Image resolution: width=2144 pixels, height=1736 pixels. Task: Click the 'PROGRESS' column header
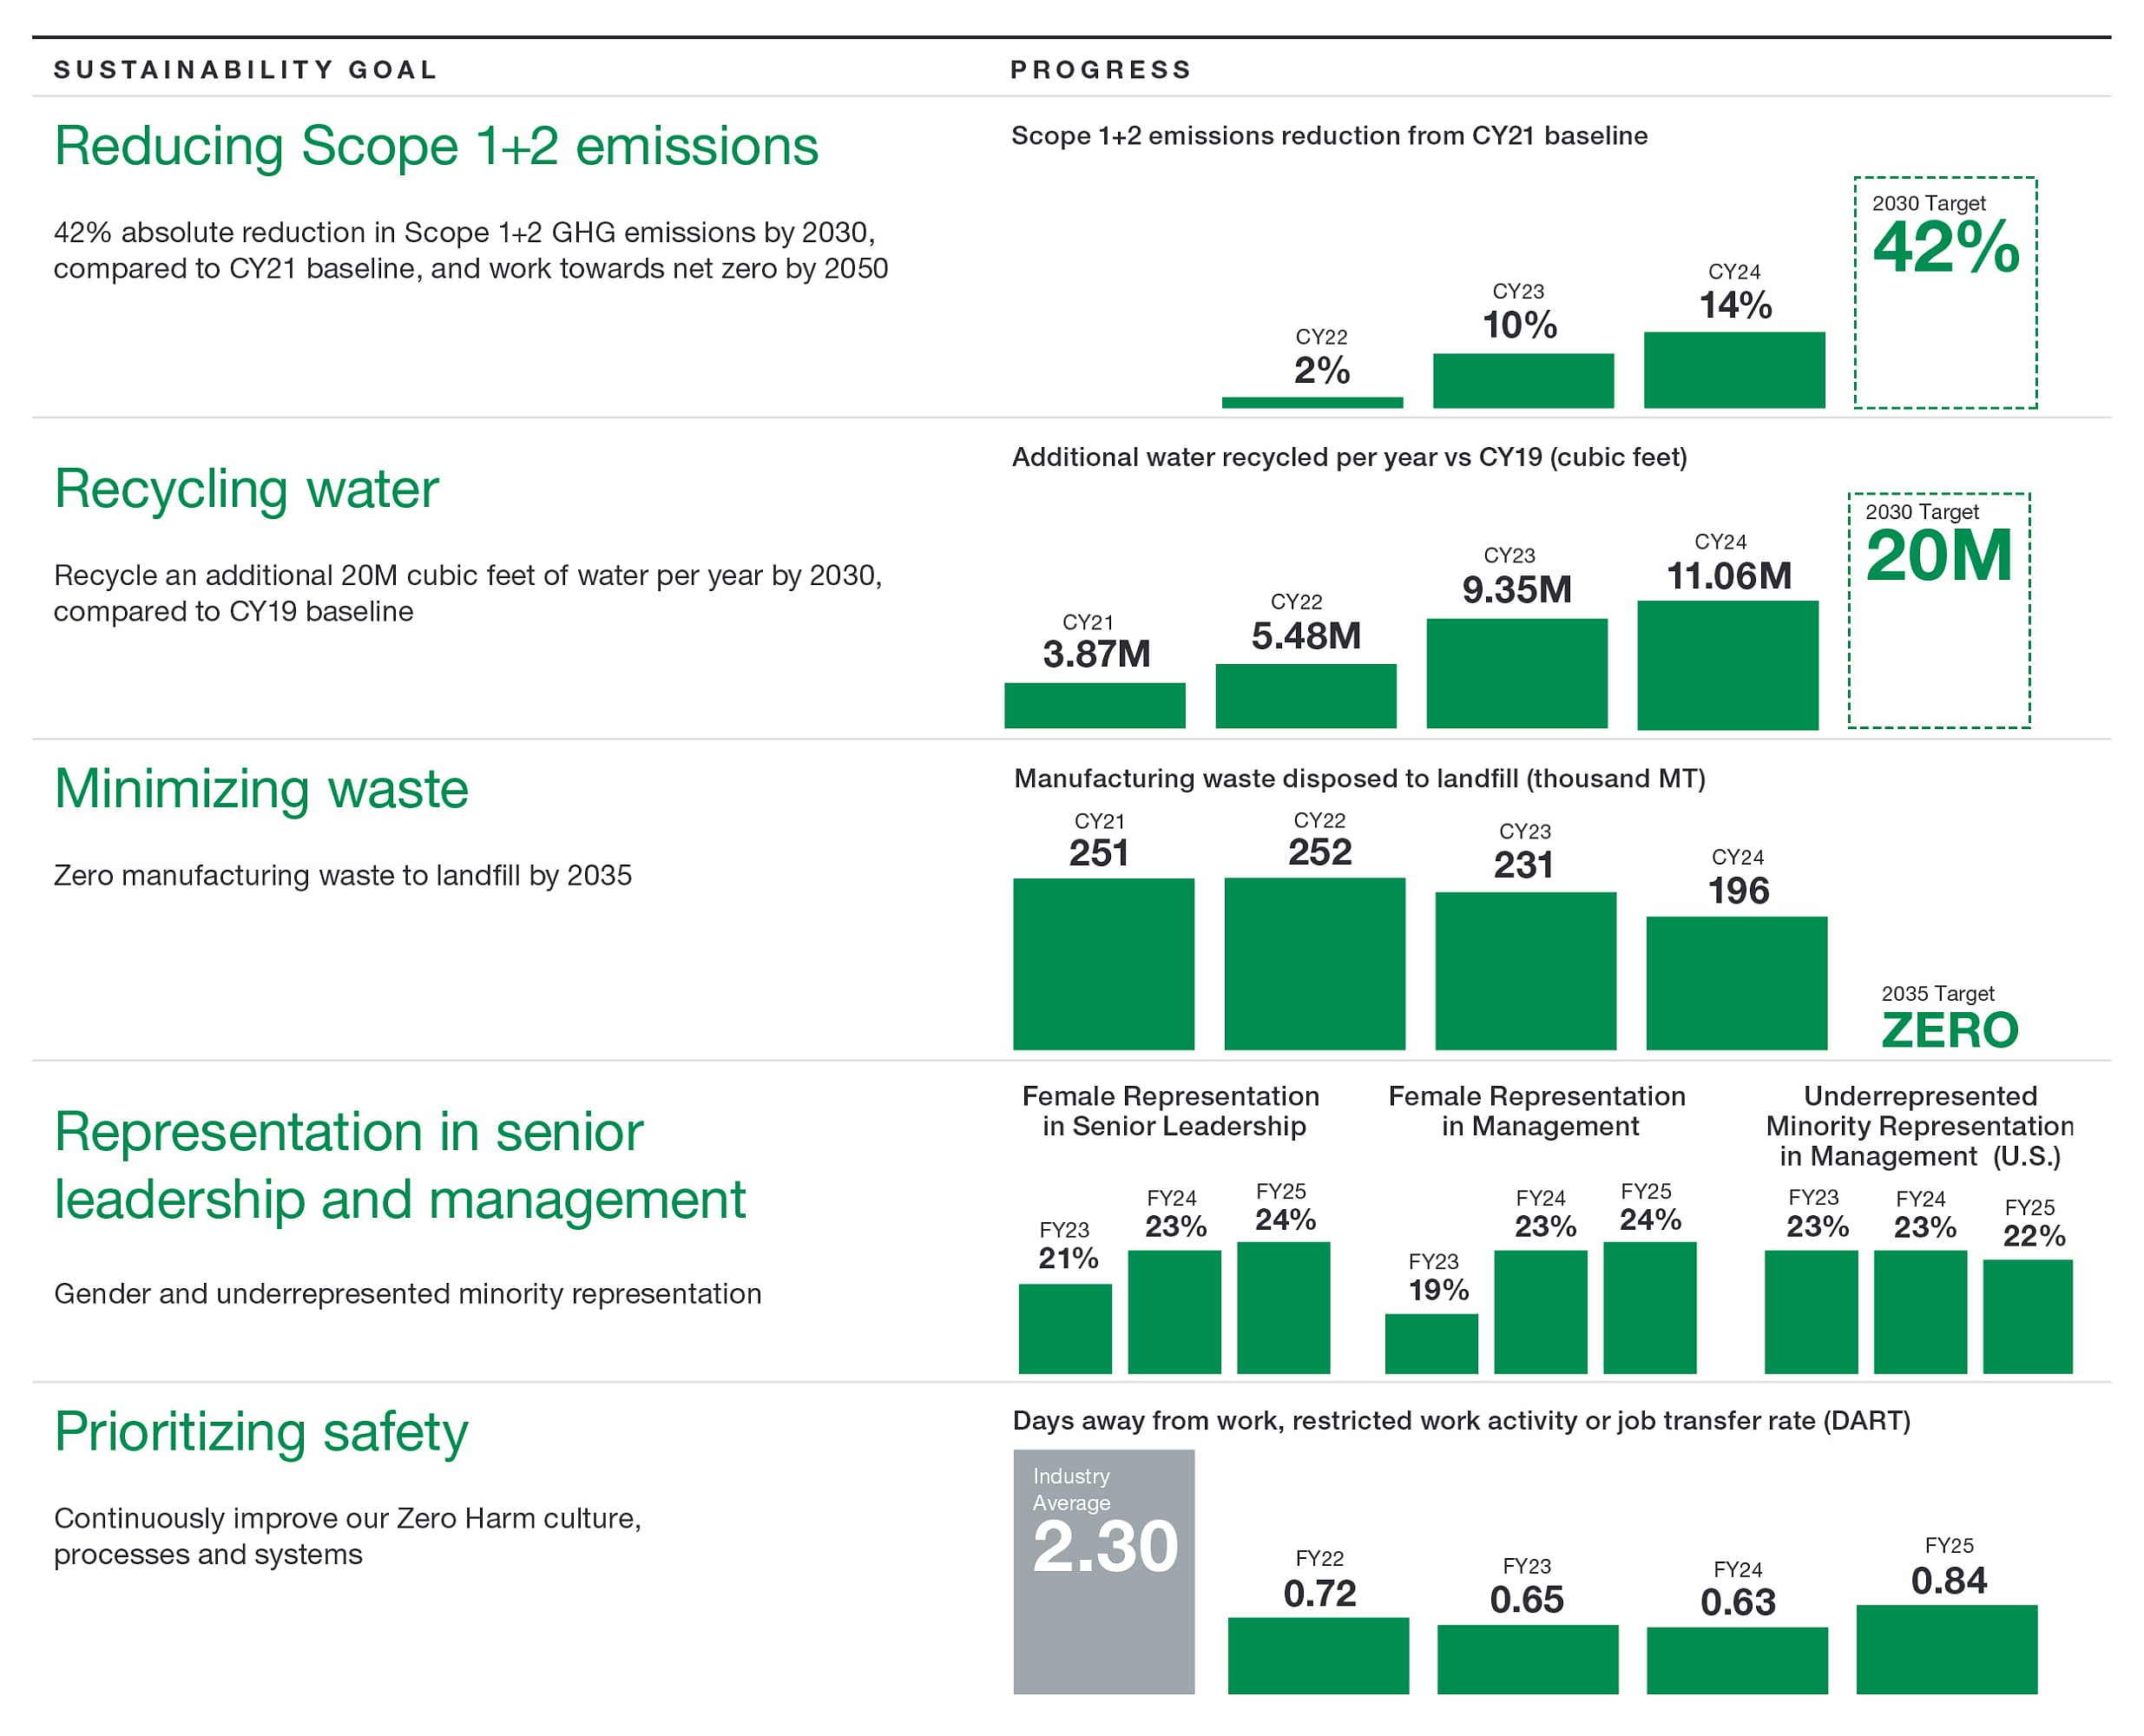click(1100, 70)
